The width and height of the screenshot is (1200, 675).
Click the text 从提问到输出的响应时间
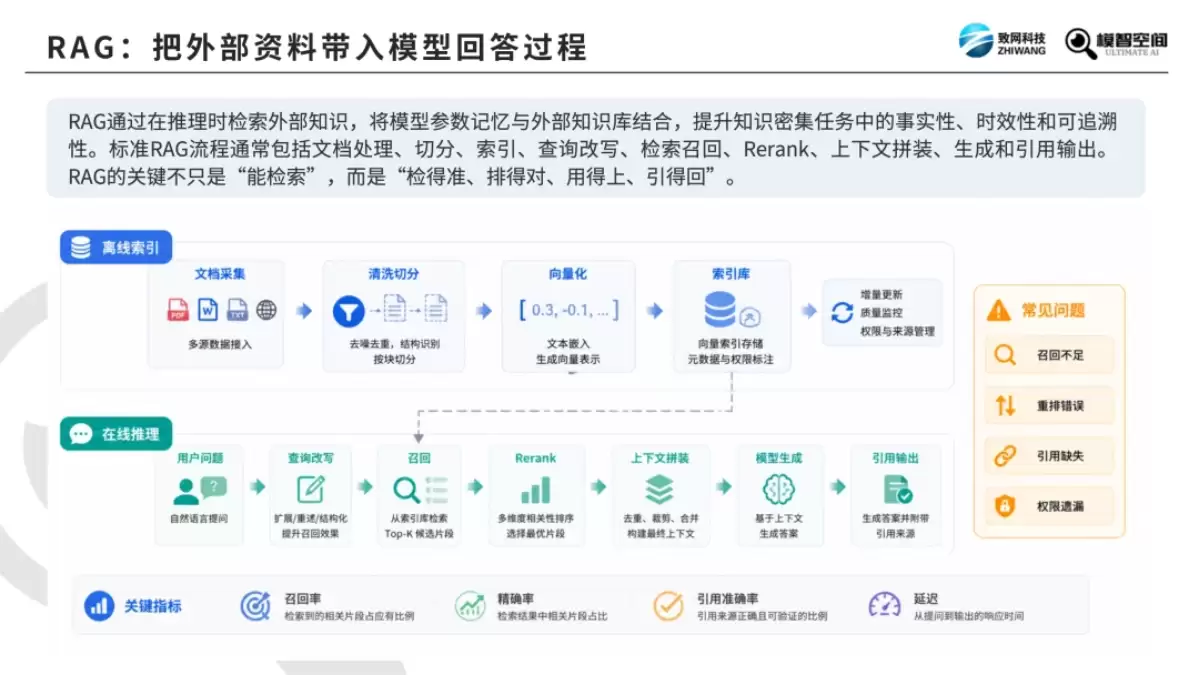pos(969,616)
